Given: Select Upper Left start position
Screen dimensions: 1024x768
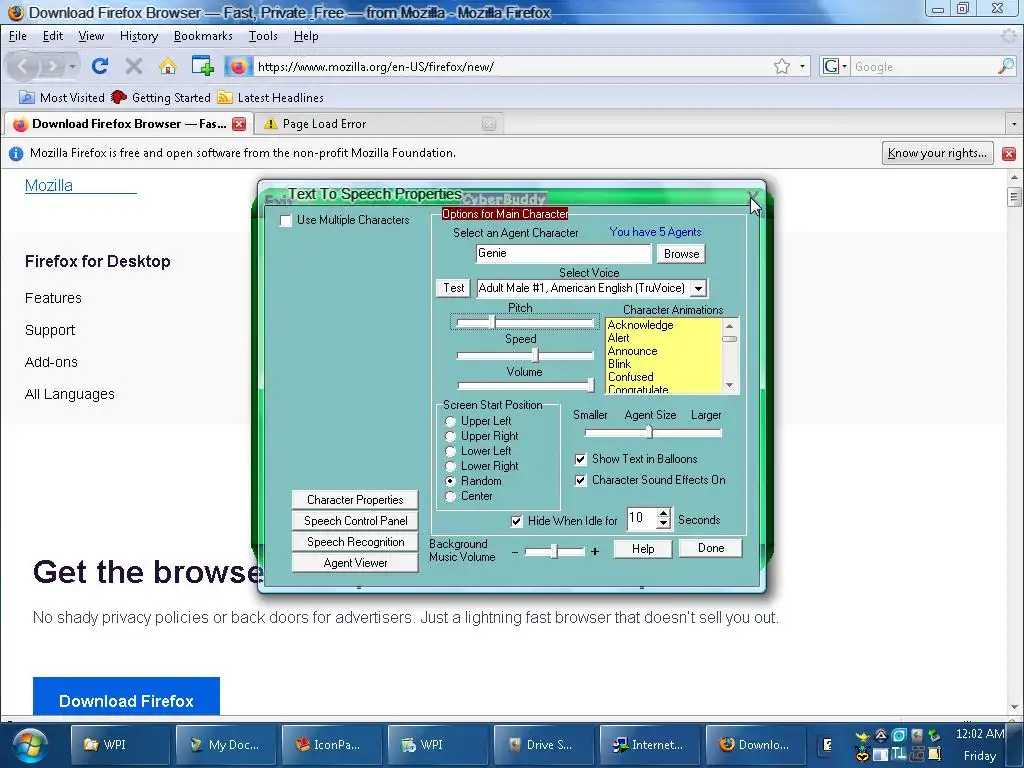Looking at the screenshot, I should (x=450, y=421).
